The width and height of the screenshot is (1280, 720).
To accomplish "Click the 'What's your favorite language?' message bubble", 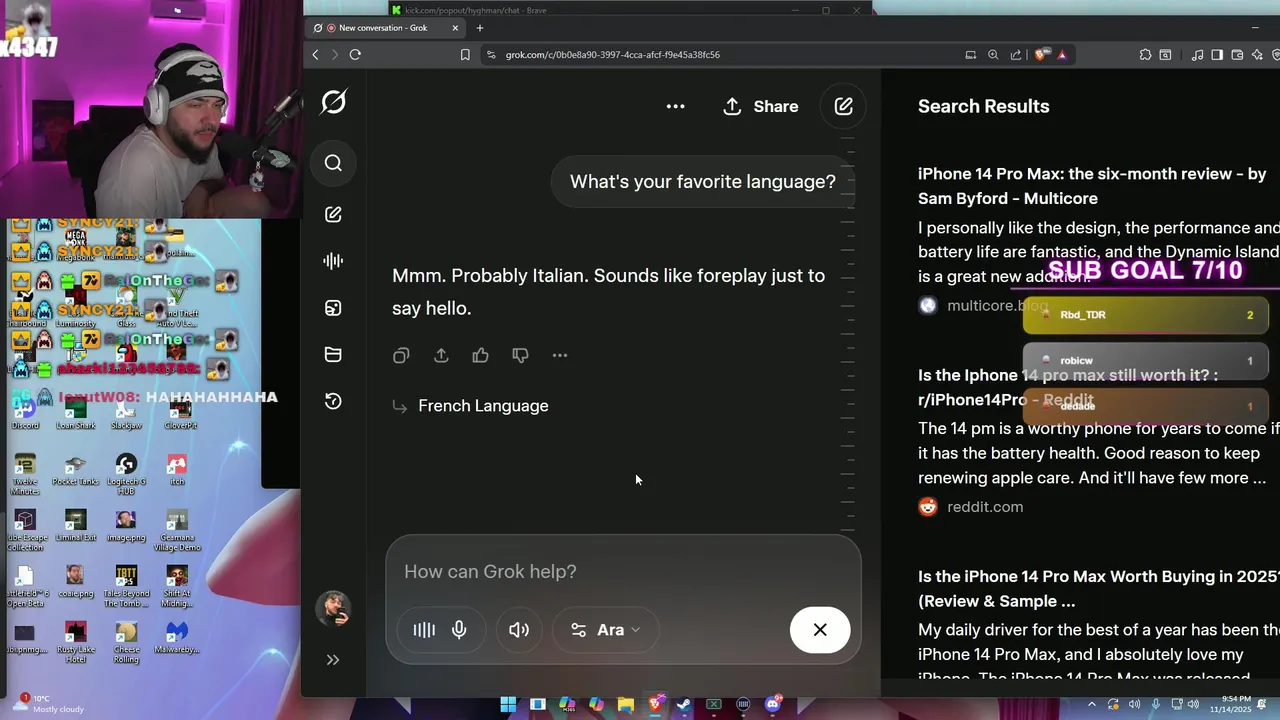I will point(702,182).
